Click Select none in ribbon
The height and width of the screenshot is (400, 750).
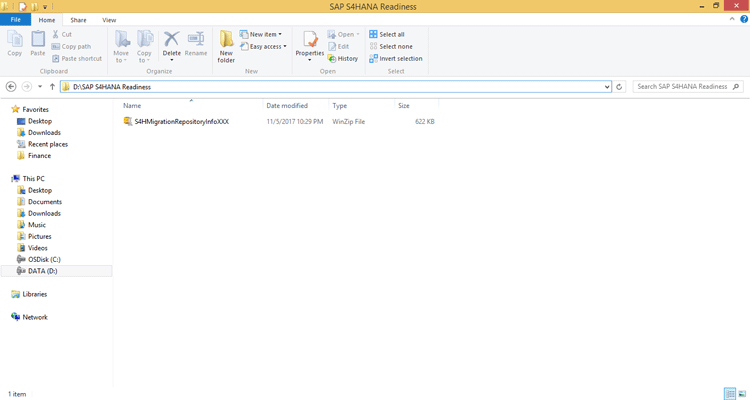[x=391, y=46]
